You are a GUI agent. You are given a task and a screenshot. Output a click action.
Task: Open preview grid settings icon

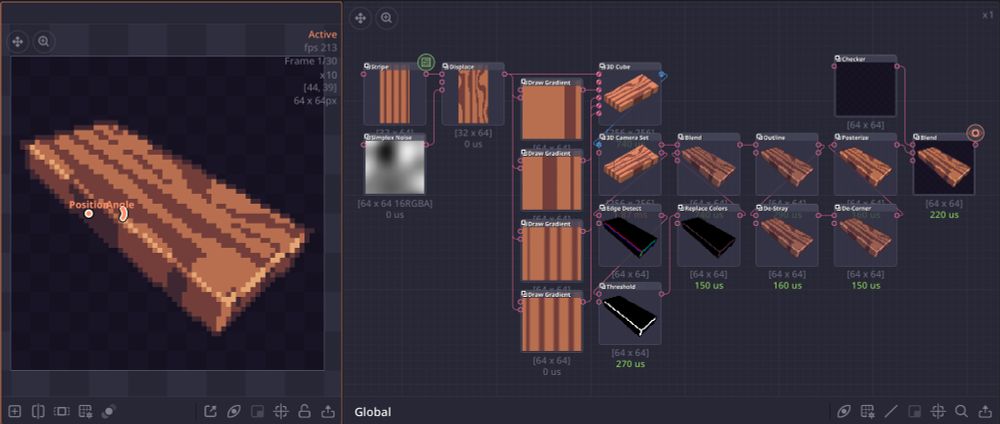tap(85, 411)
